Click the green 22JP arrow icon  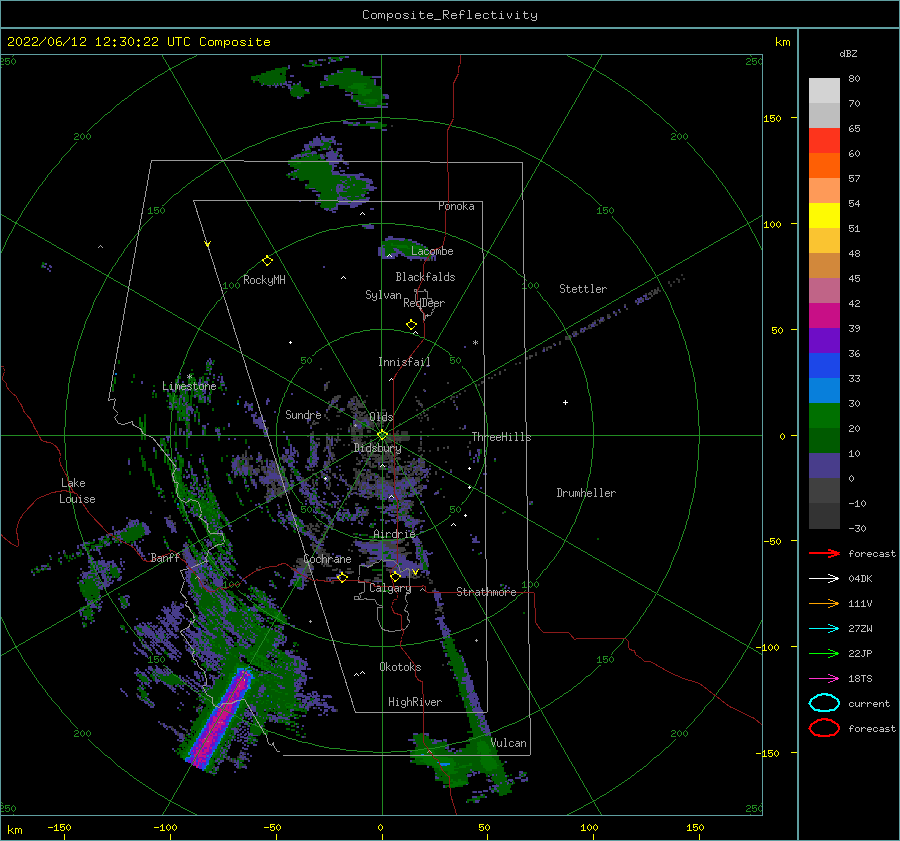pos(824,653)
